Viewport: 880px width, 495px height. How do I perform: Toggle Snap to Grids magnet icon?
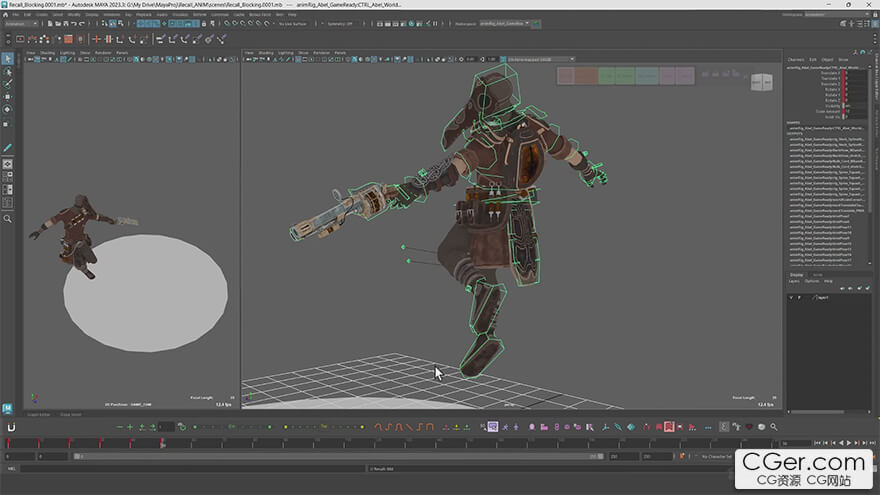(227, 24)
